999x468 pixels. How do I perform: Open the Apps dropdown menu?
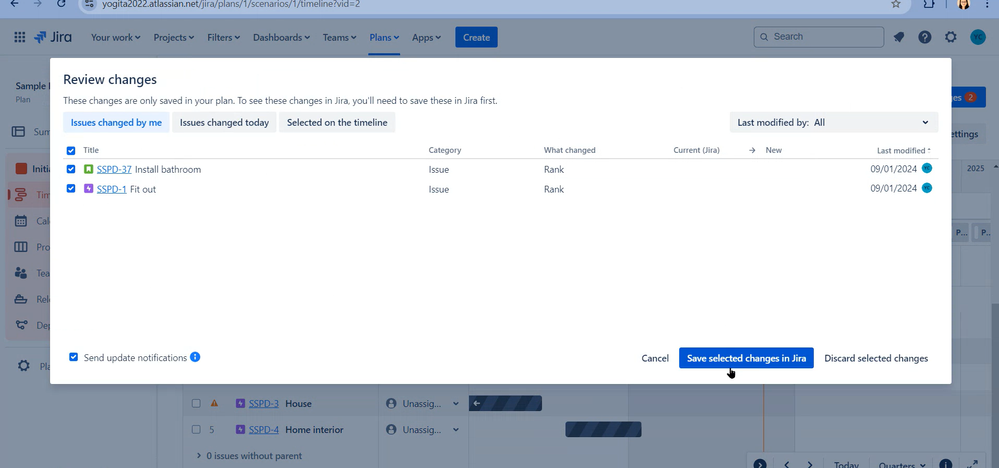pyautogui.click(x=426, y=37)
